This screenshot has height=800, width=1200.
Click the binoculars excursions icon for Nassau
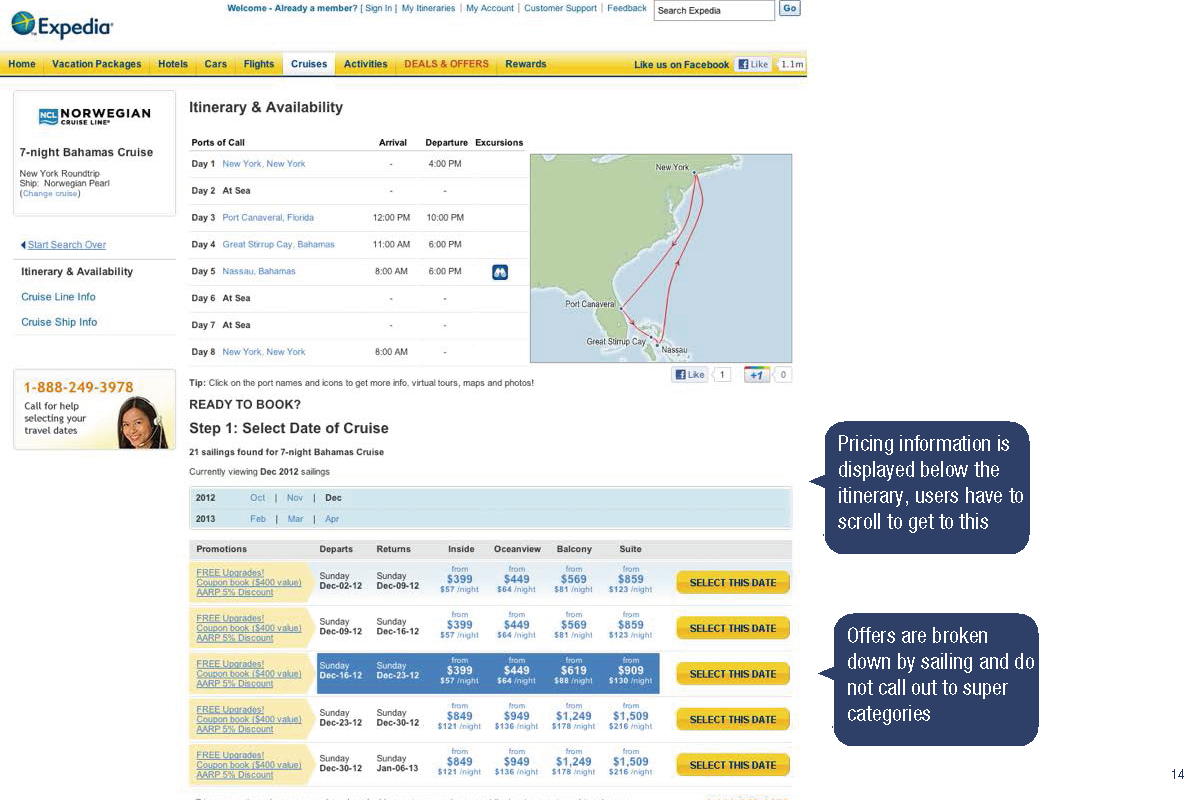[x=500, y=272]
